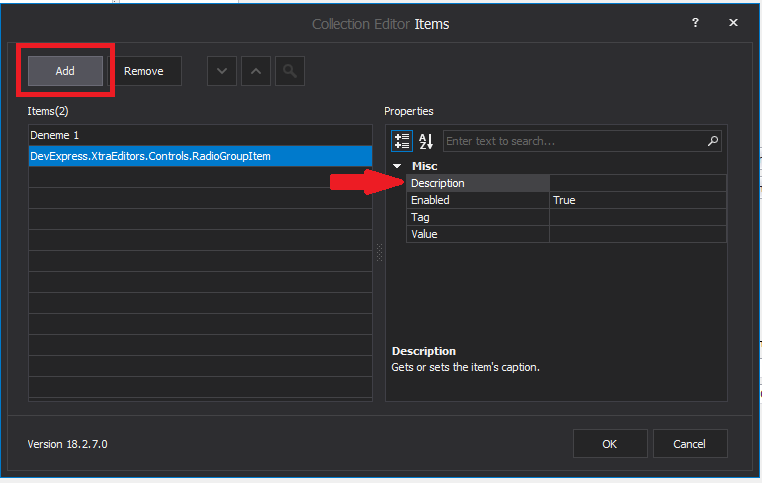Collapse the Misc property category
Image resolution: width=762 pixels, height=483 pixels.
tap(398, 166)
